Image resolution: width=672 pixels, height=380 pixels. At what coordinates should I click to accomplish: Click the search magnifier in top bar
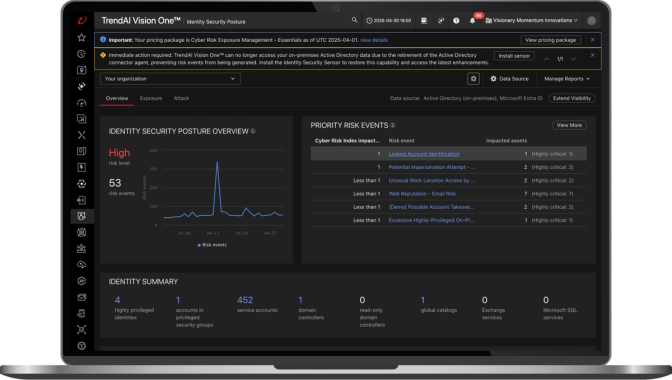point(354,20)
